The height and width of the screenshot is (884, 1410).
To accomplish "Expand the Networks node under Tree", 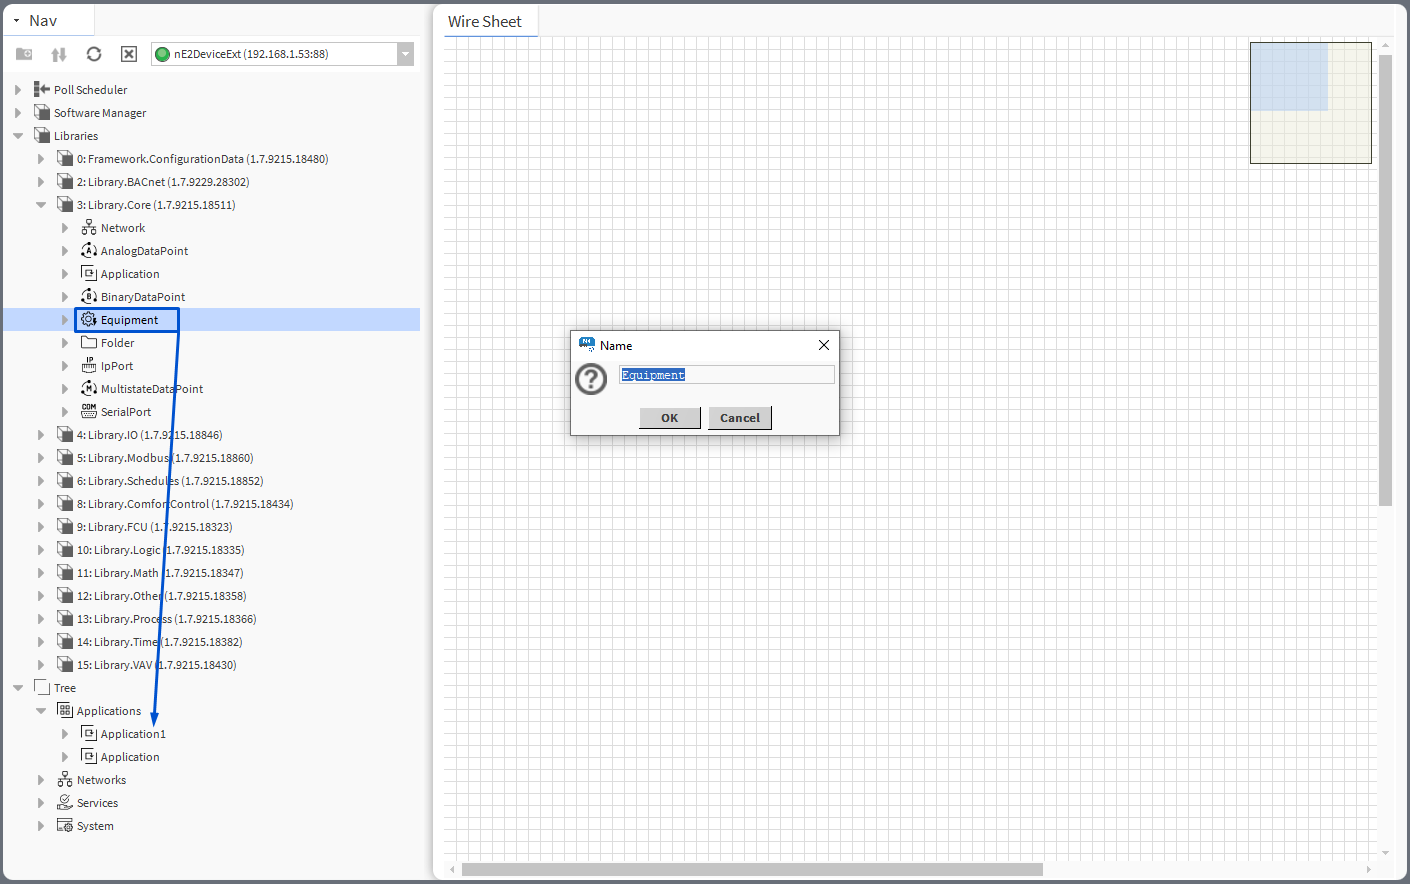I will [x=41, y=780].
